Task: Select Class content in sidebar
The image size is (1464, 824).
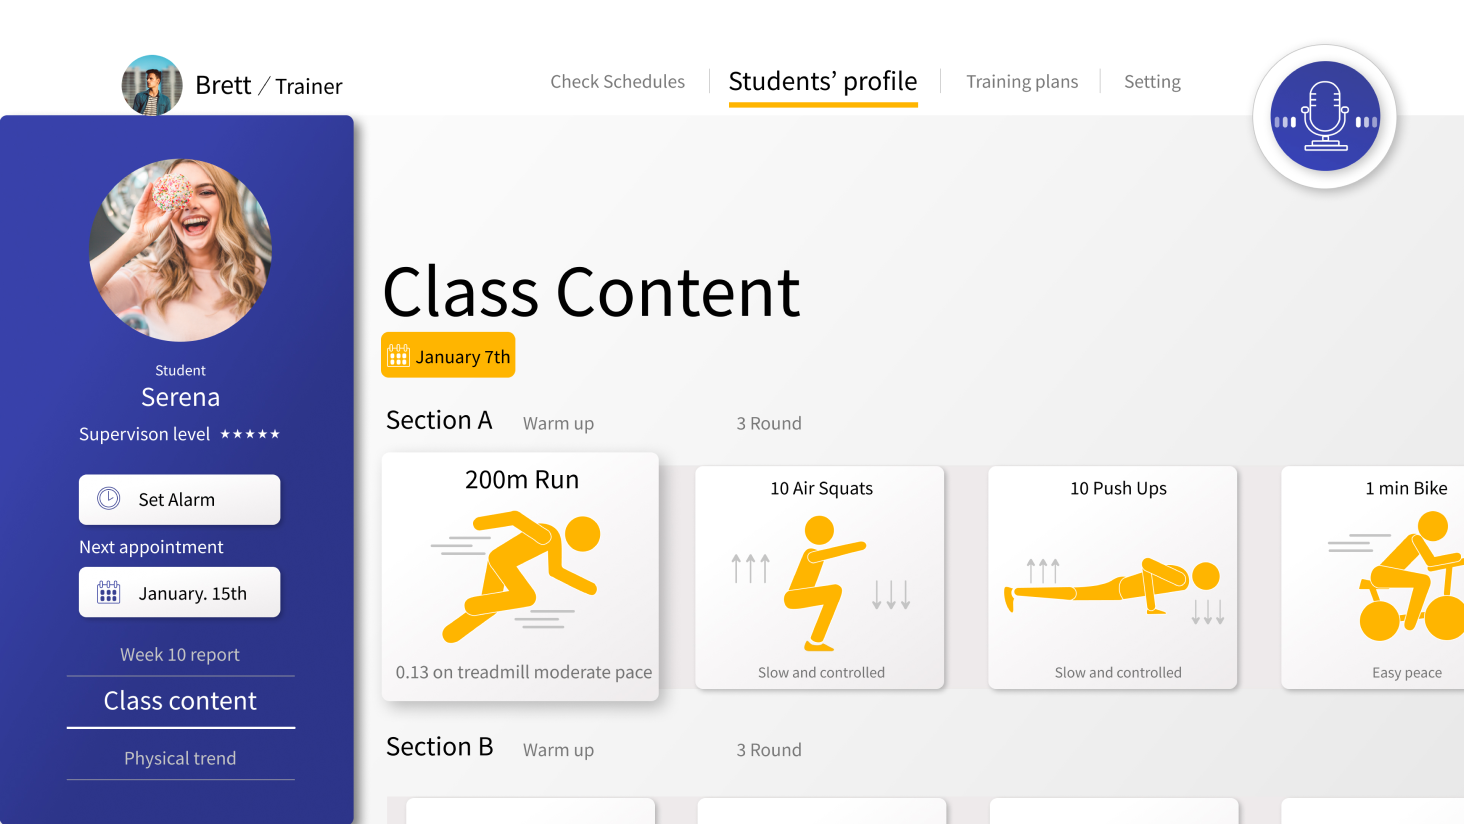Action: click(x=180, y=701)
